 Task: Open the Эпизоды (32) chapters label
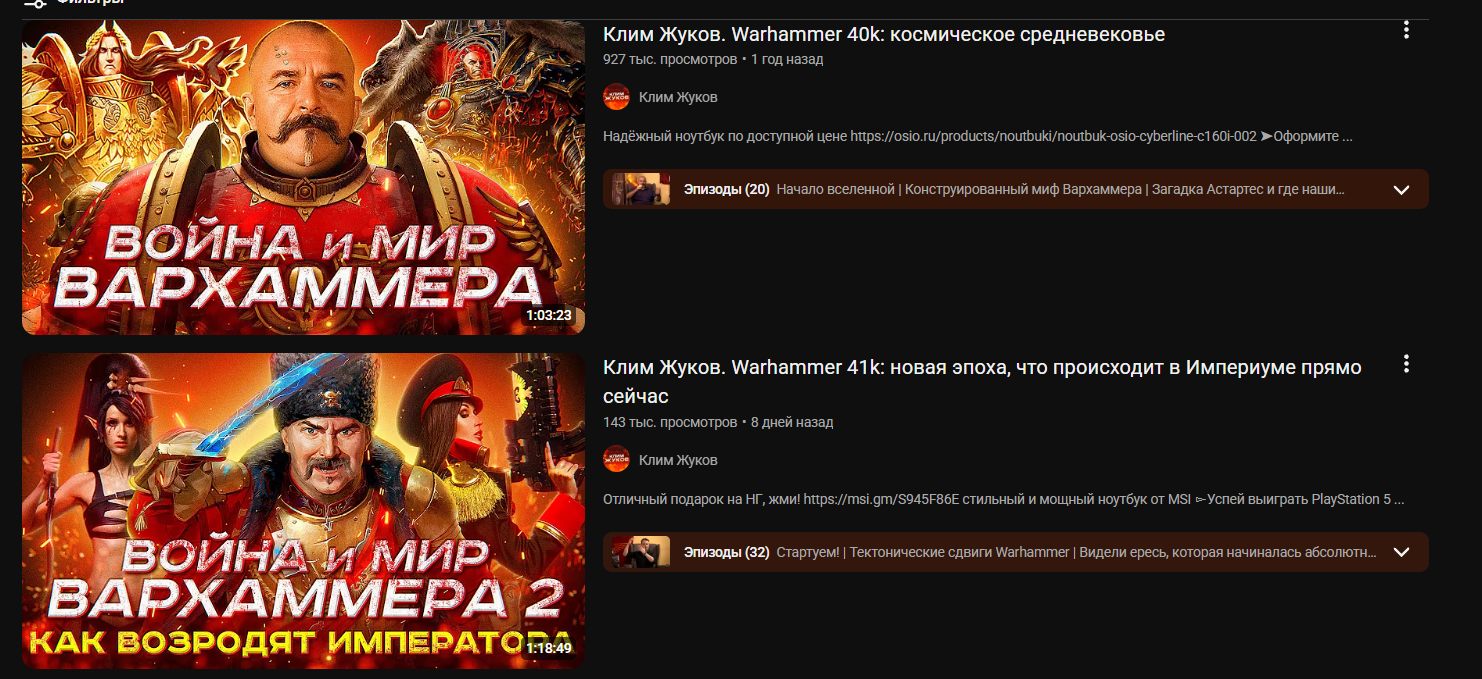[x=726, y=552]
